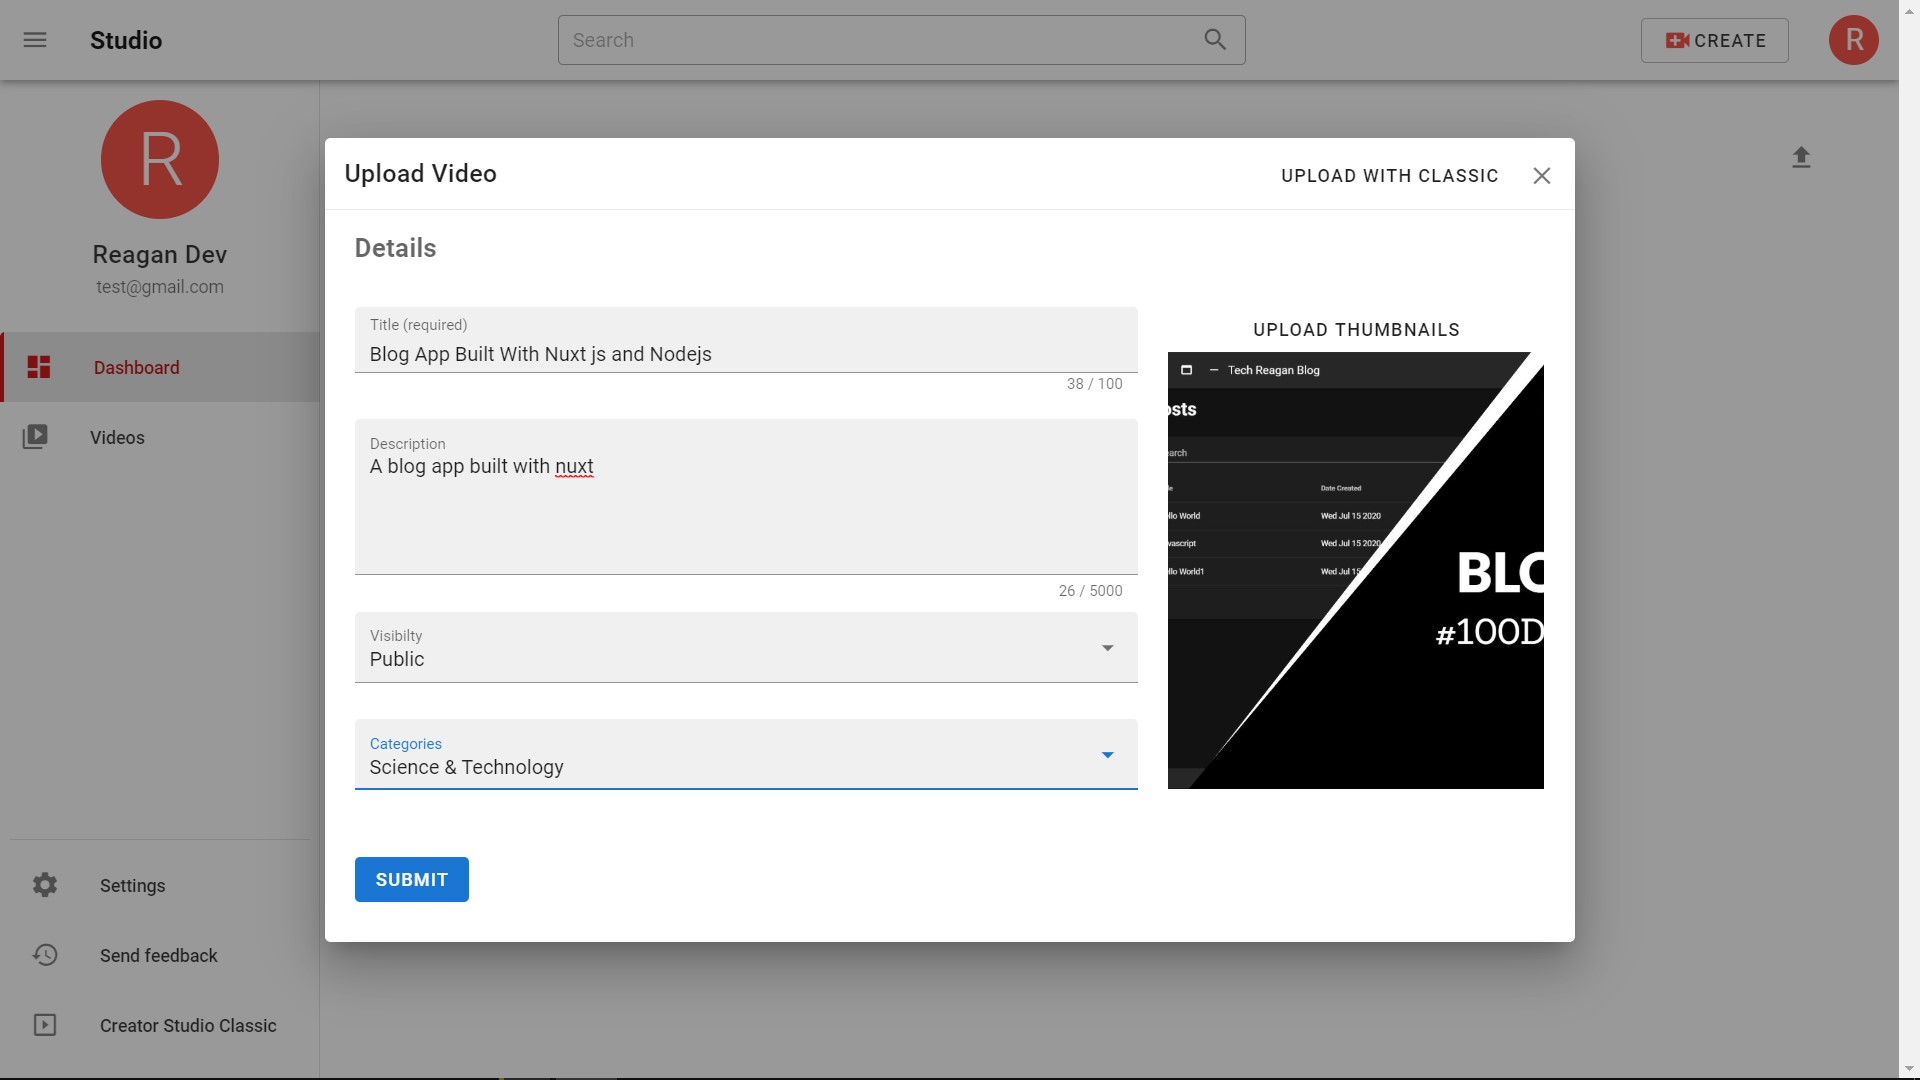Click the Creator Studio Classic play icon
The width and height of the screenshot is (1920, 1080).
(45, 1025)
